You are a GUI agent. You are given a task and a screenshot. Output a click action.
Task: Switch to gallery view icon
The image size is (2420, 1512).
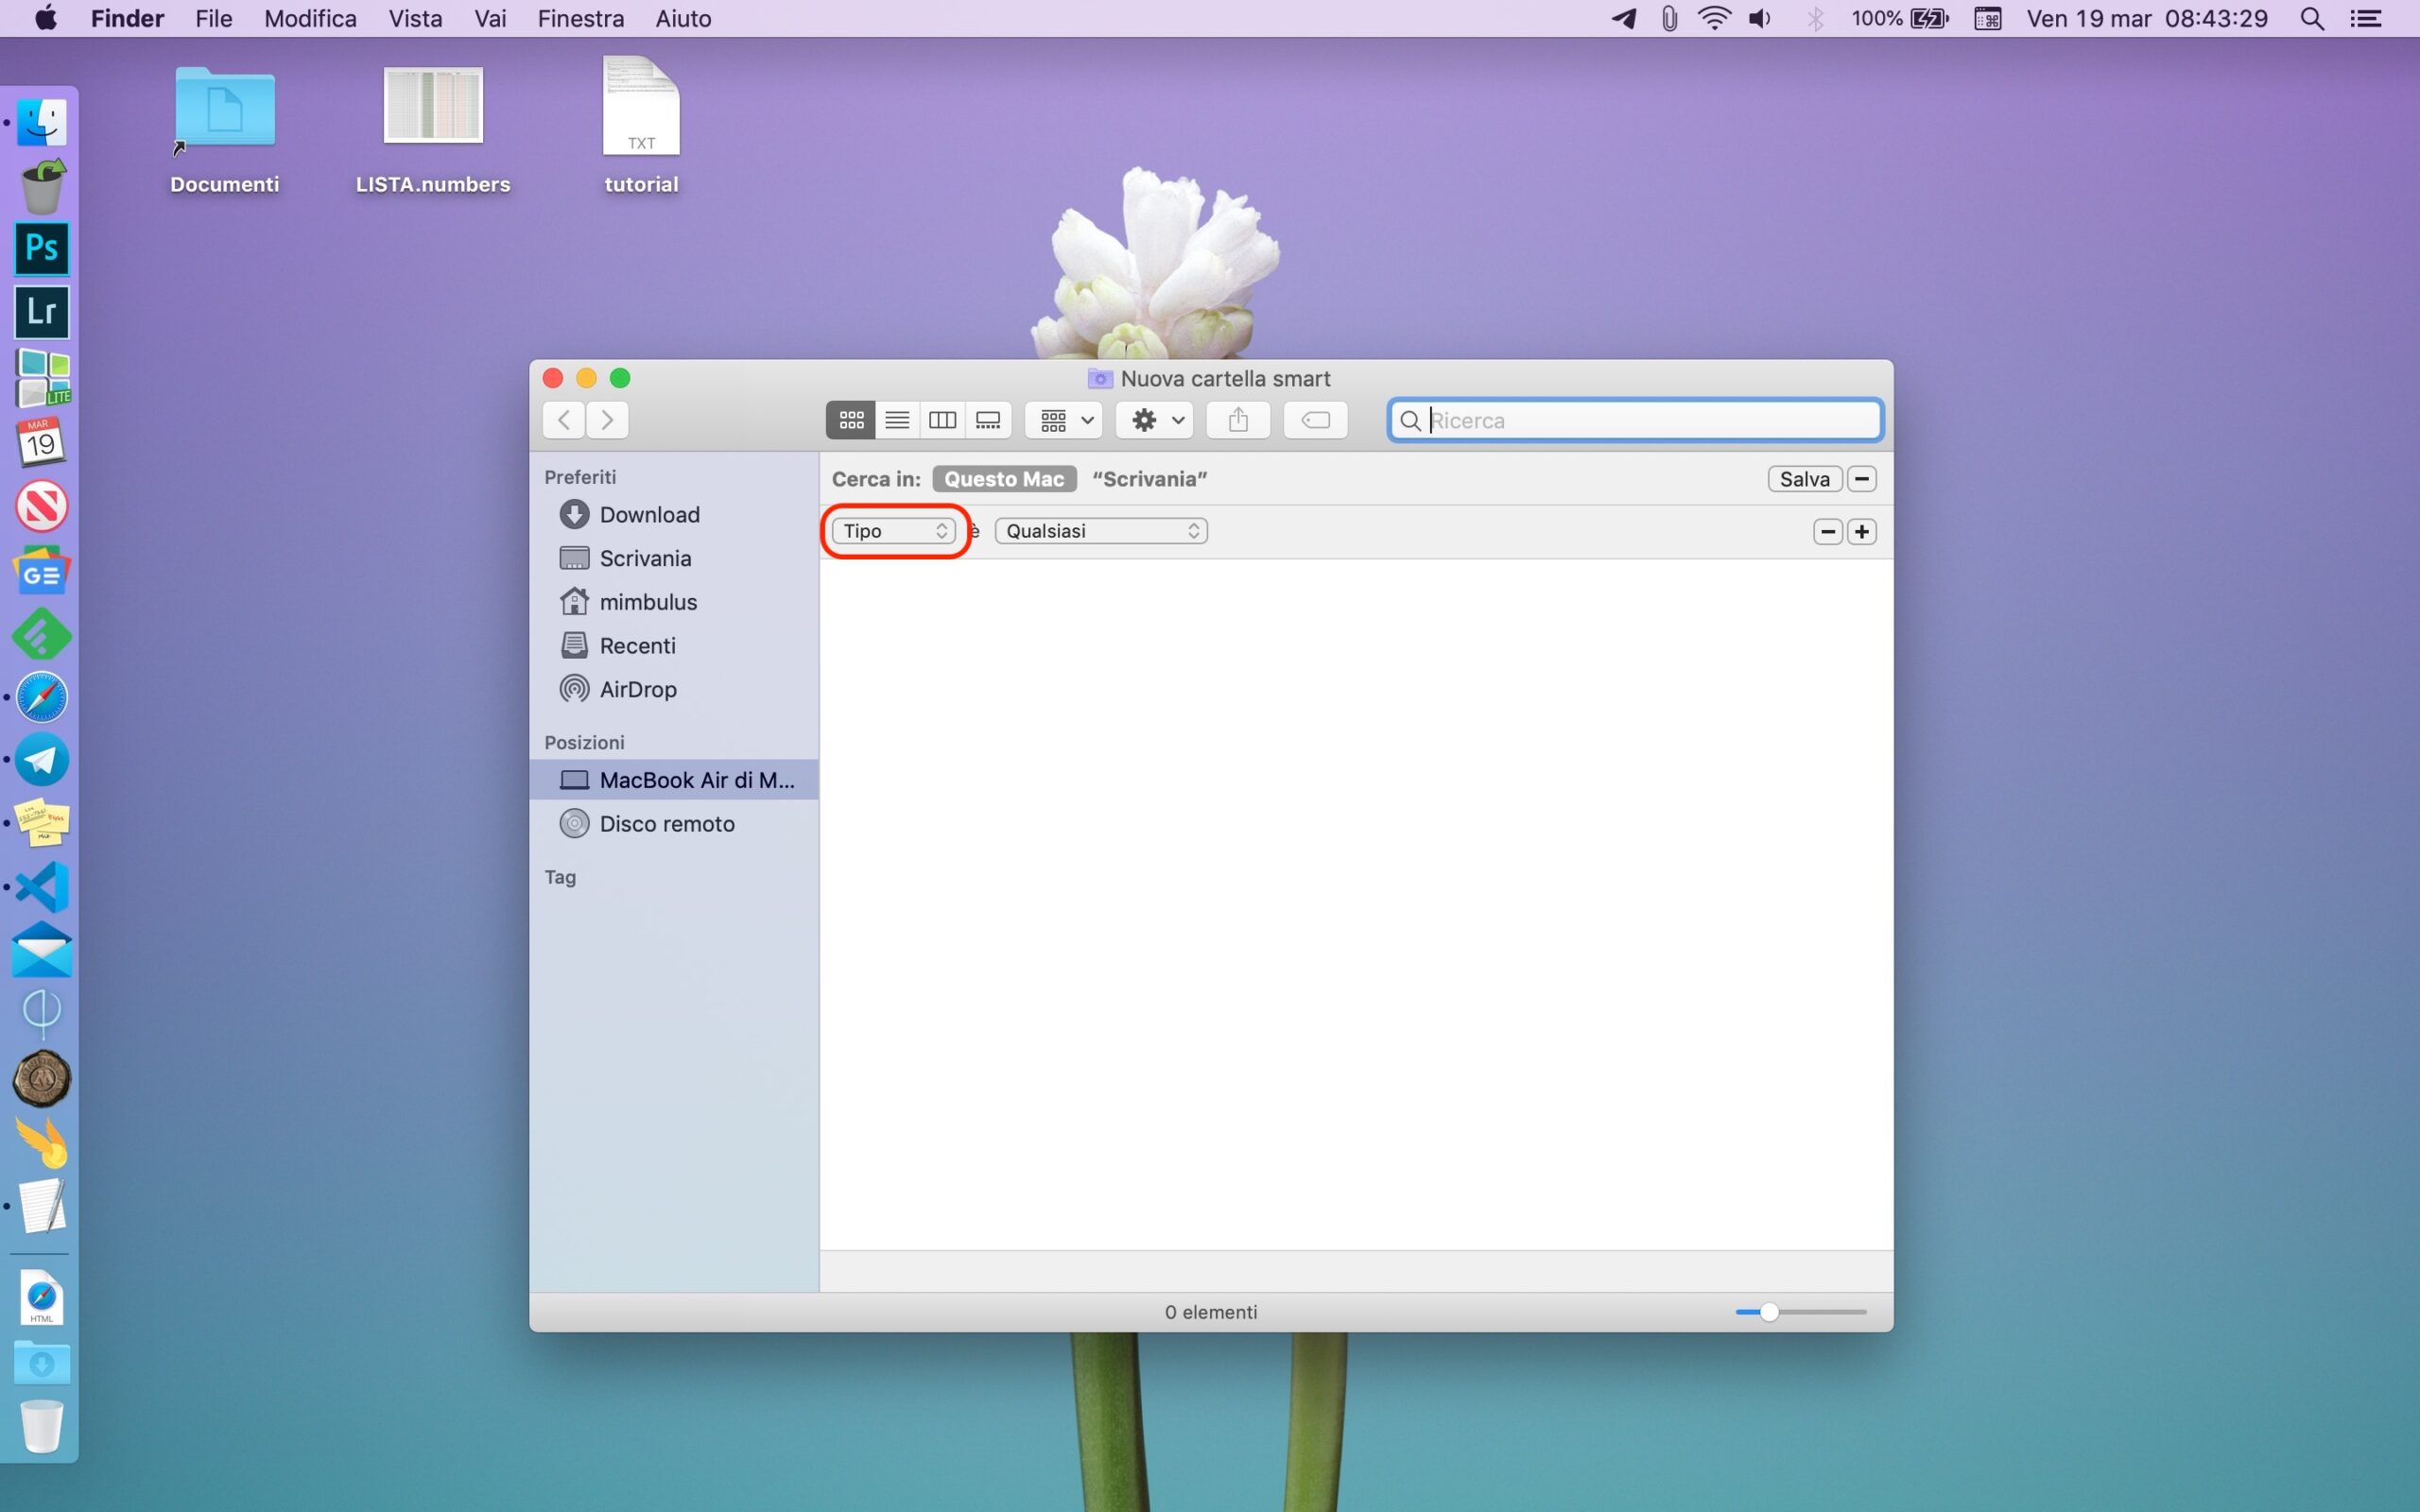tap(988, 420)
